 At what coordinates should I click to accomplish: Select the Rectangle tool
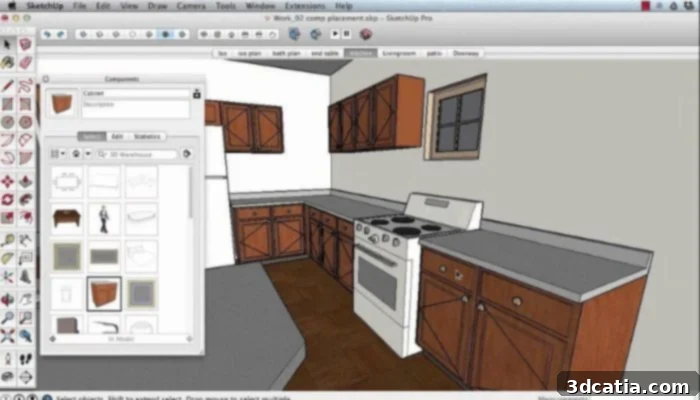7,104
